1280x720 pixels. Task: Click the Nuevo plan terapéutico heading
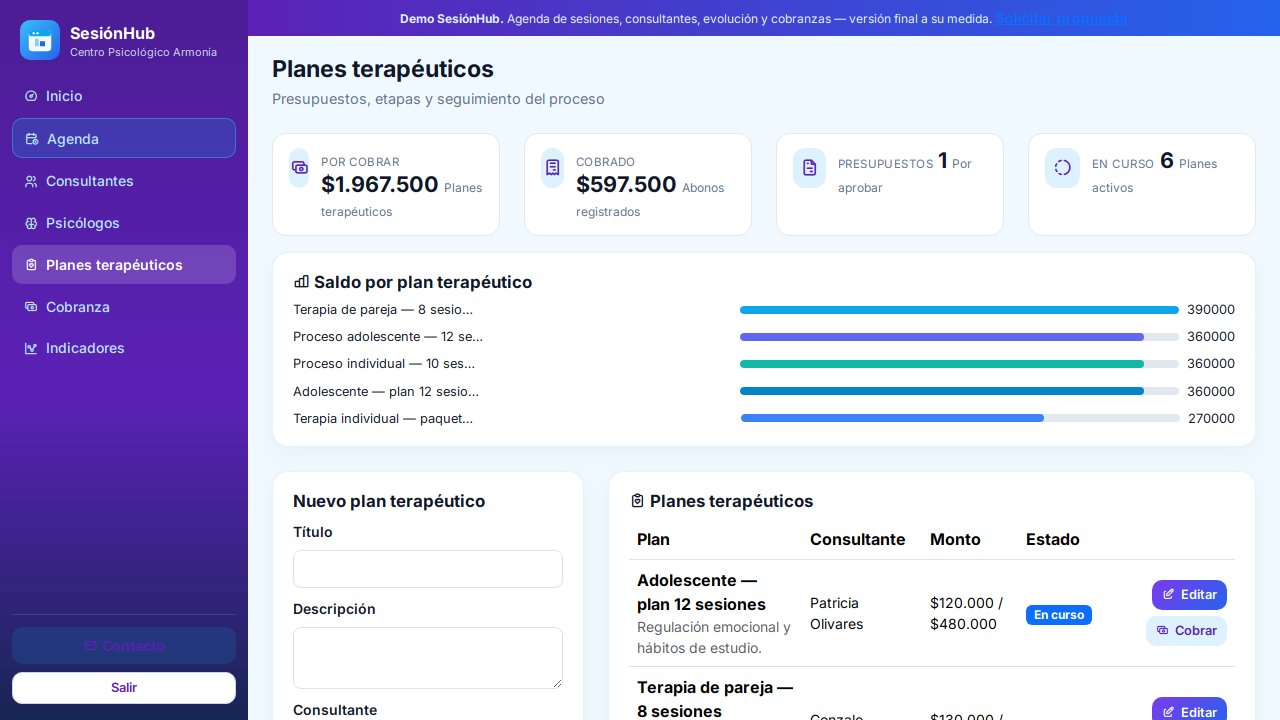point(389,501)
